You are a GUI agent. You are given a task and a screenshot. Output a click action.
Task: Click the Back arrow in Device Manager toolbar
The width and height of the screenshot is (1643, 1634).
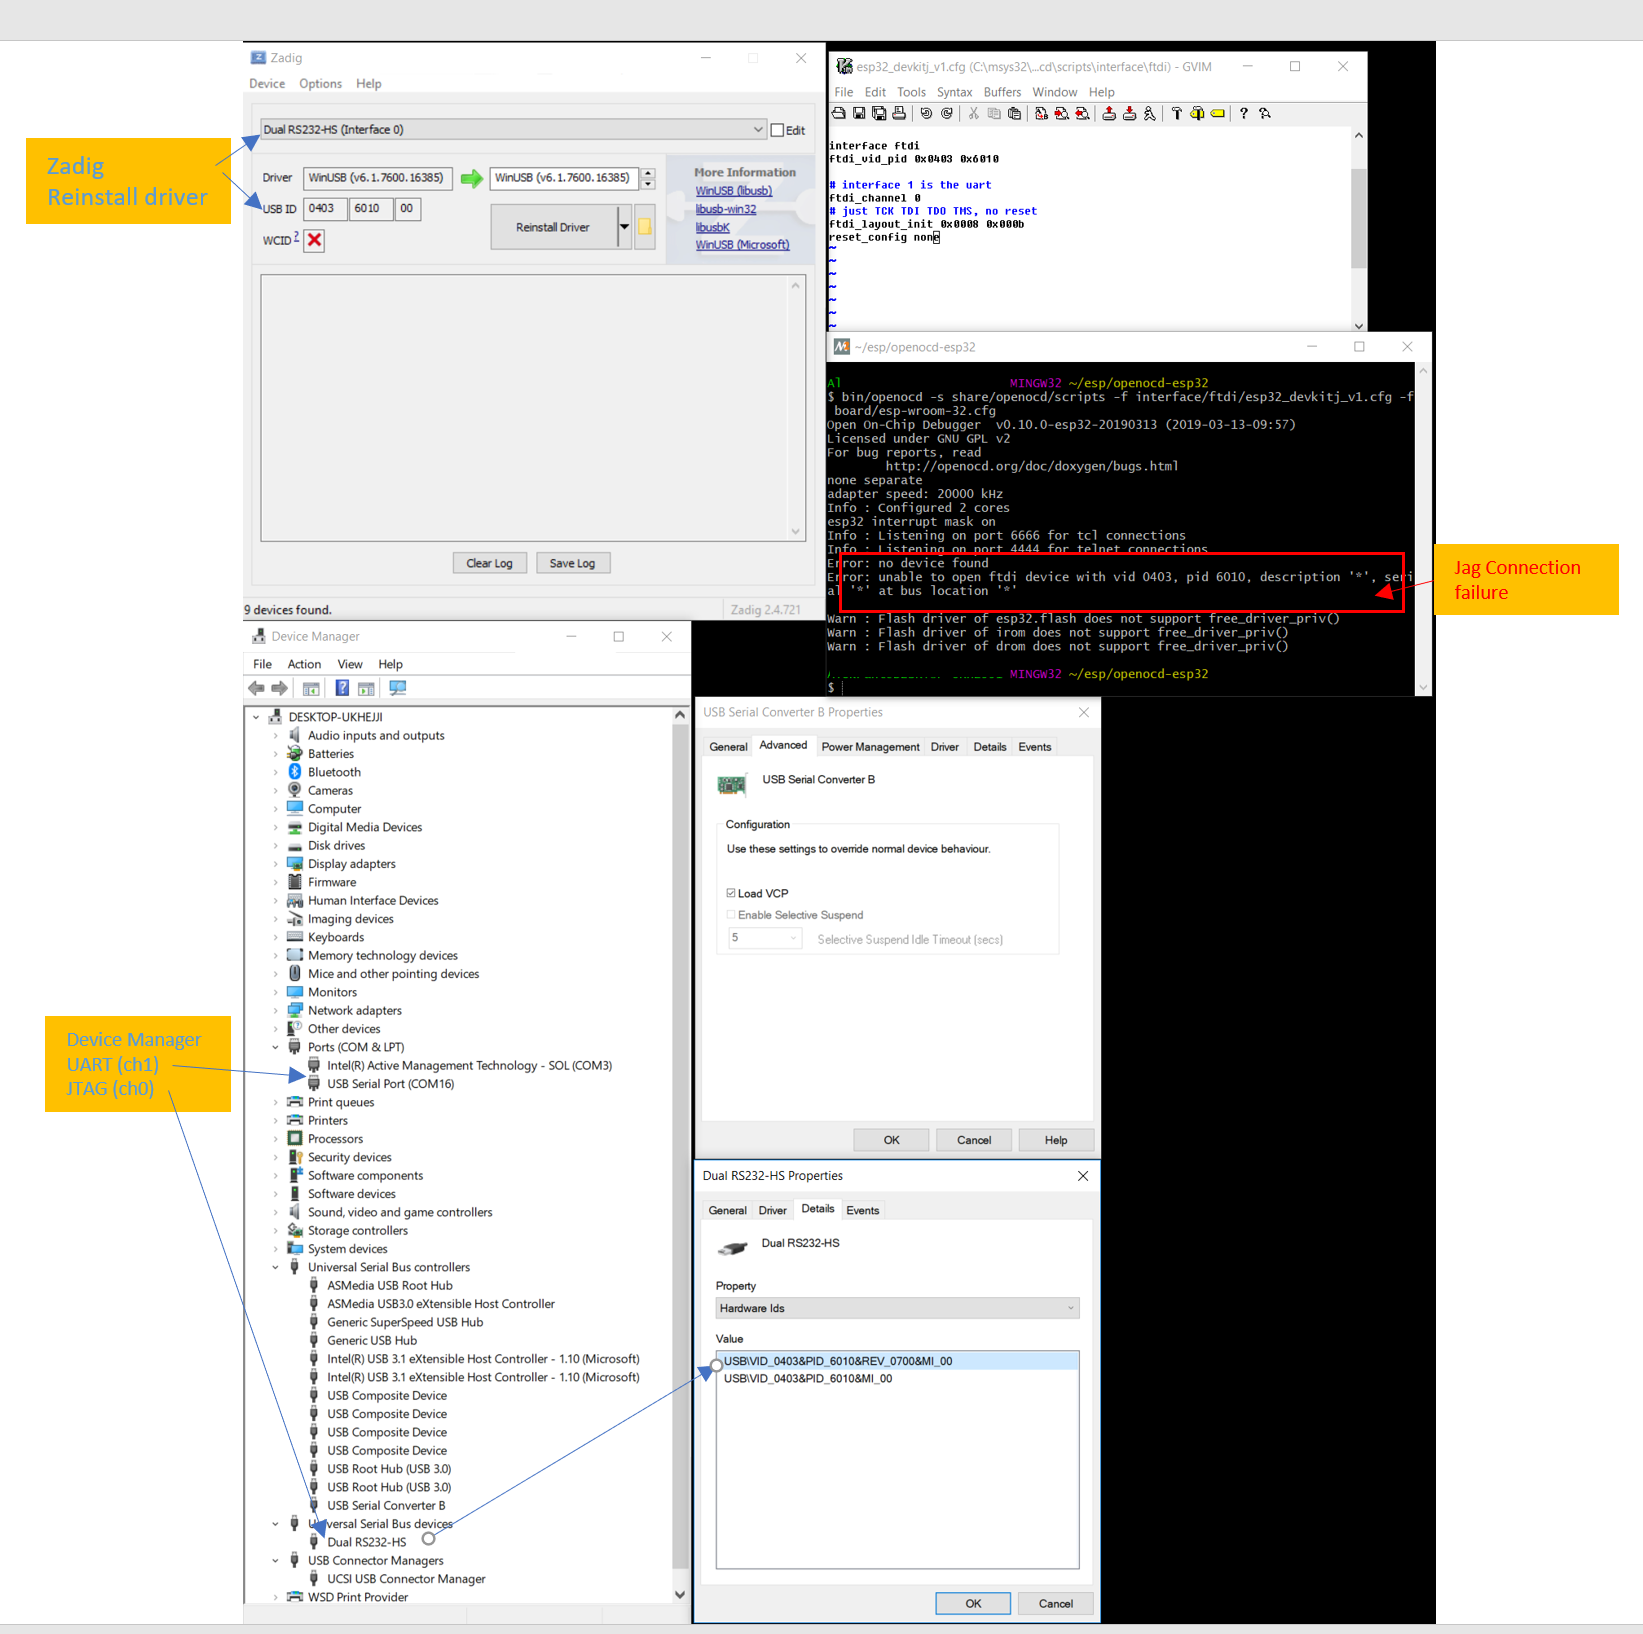[256, 688]
